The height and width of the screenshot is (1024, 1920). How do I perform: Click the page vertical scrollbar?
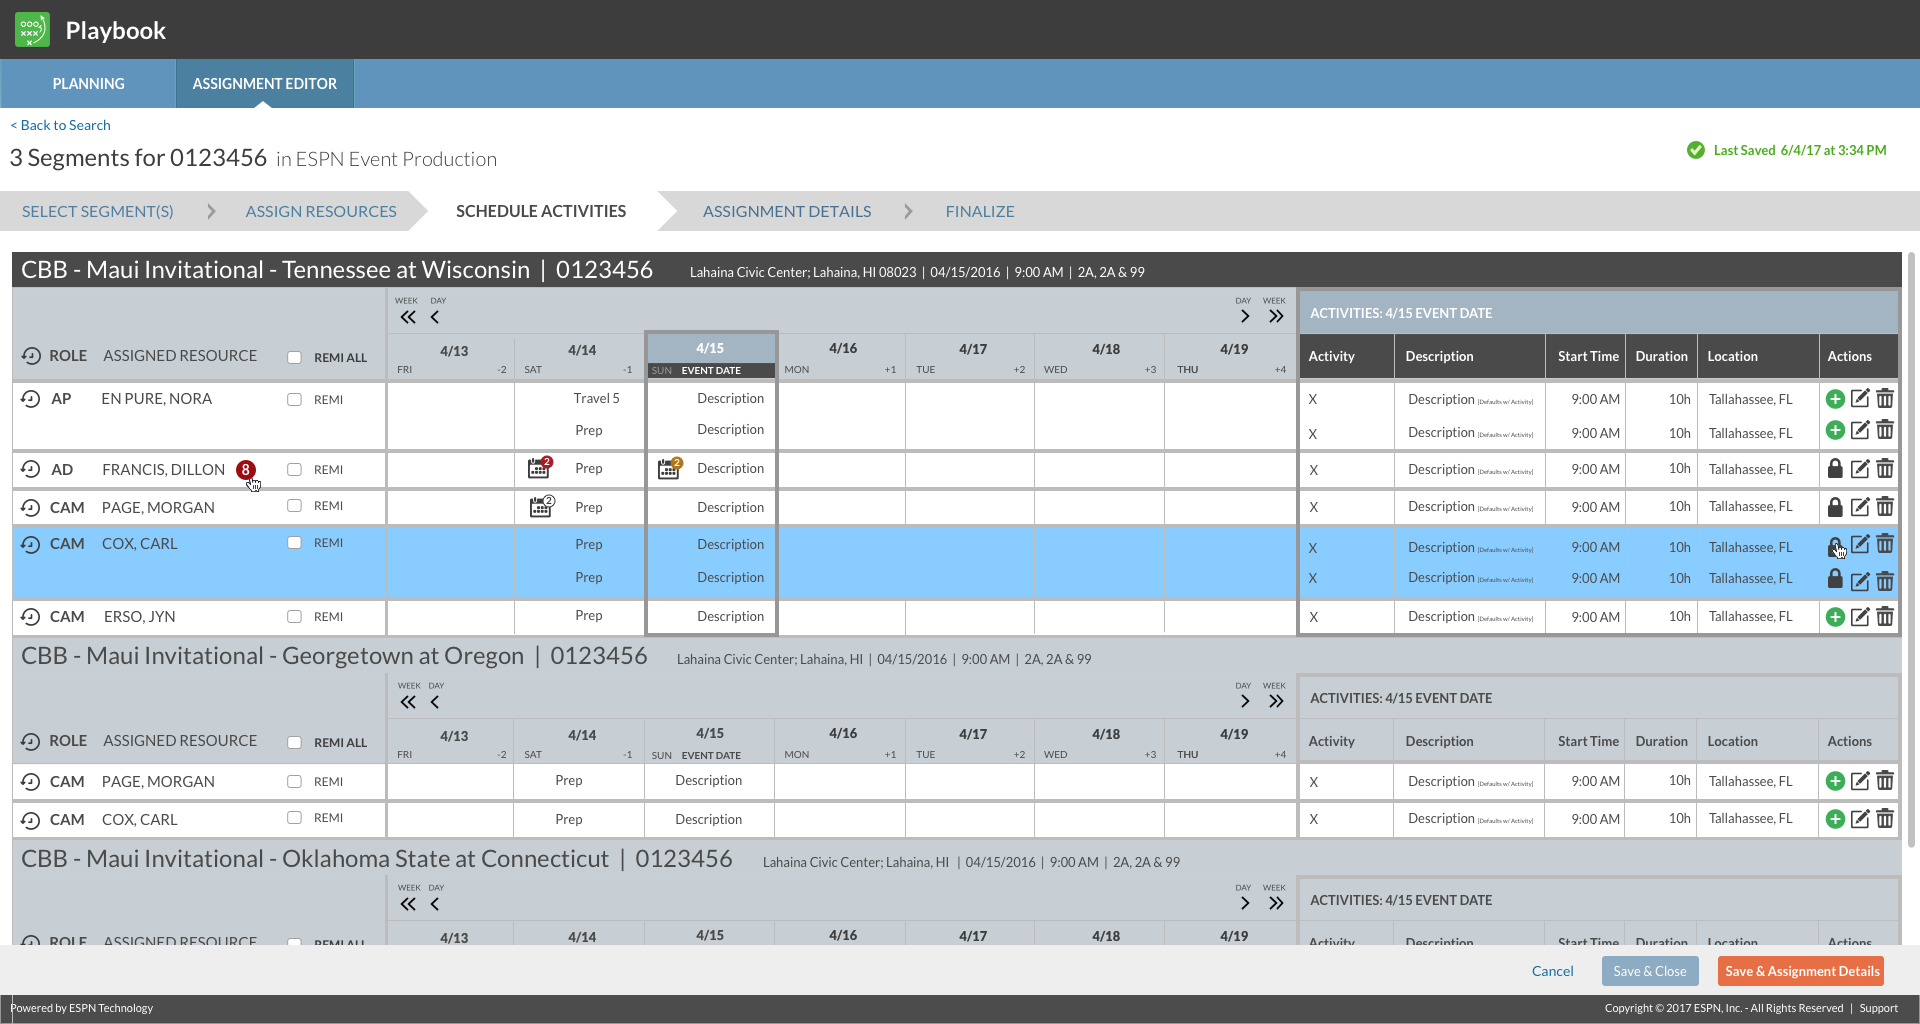1911,548
